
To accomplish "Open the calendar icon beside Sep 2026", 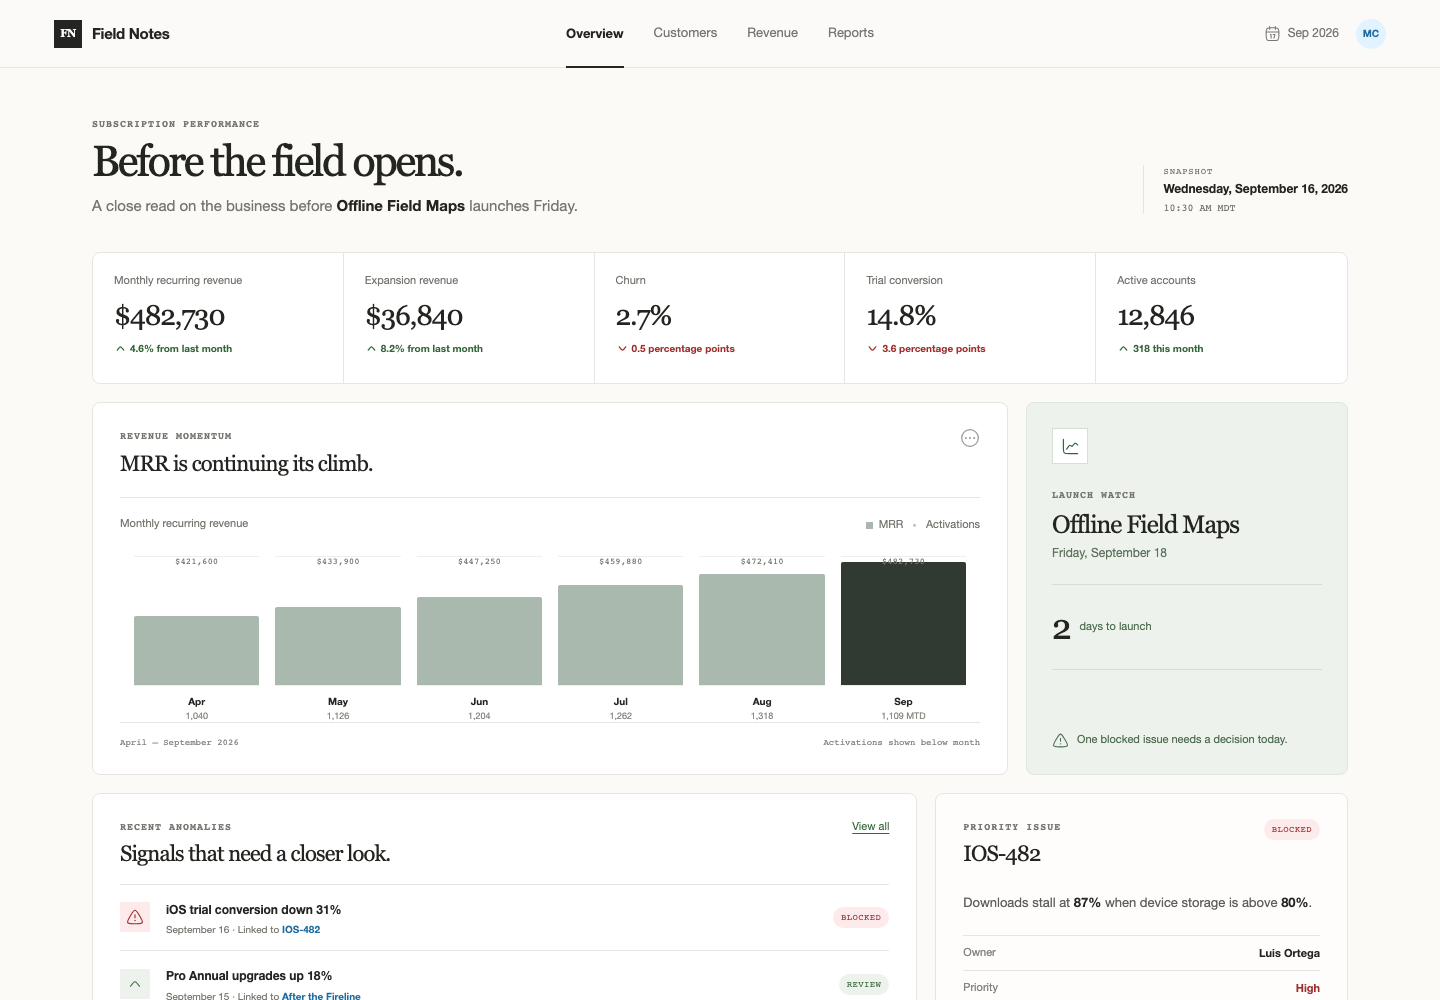I will point(1272,34).
